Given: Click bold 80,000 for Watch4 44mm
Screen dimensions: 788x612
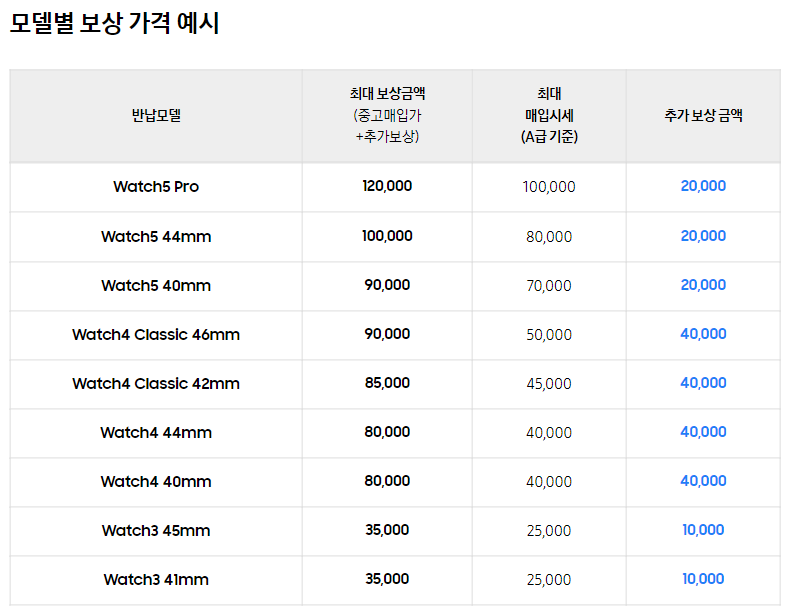Looking at the screenshot, I should coord(387,432).
